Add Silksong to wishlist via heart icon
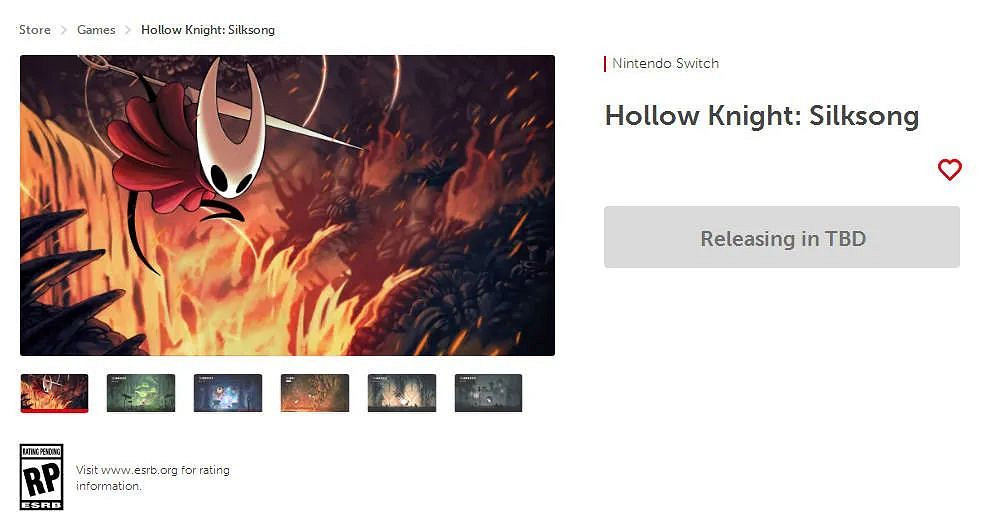Image resolution: width=981 pixels, height=528 pixels. click(949, 170)
